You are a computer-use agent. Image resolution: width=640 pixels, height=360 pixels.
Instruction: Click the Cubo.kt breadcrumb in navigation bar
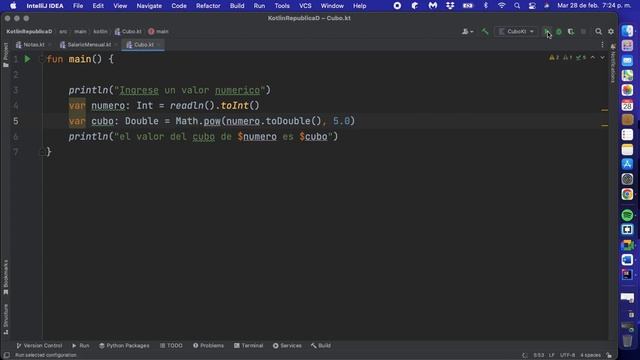tap(128, 31)
